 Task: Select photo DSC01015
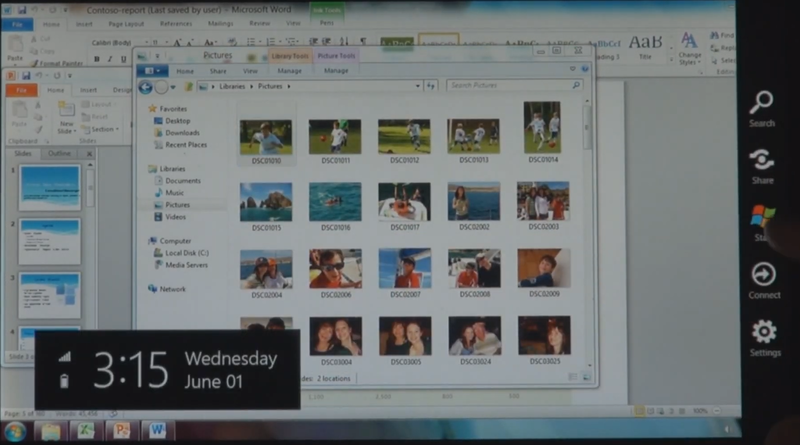coord(266,207)
